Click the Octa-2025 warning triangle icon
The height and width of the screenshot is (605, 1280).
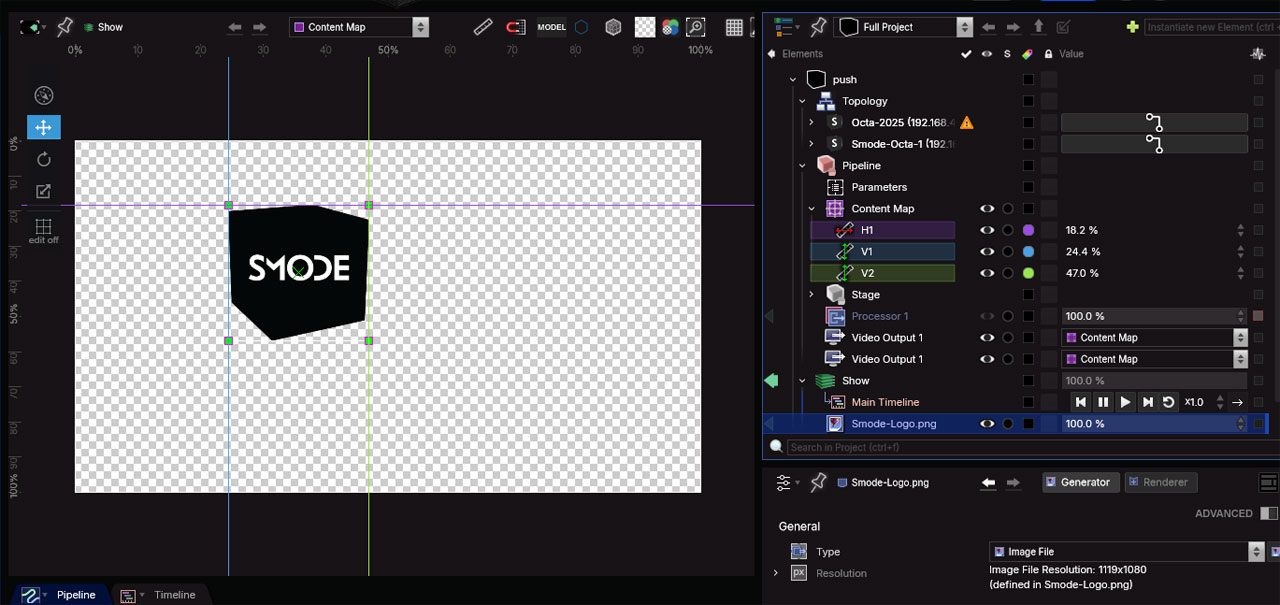(x=966, y=122)
